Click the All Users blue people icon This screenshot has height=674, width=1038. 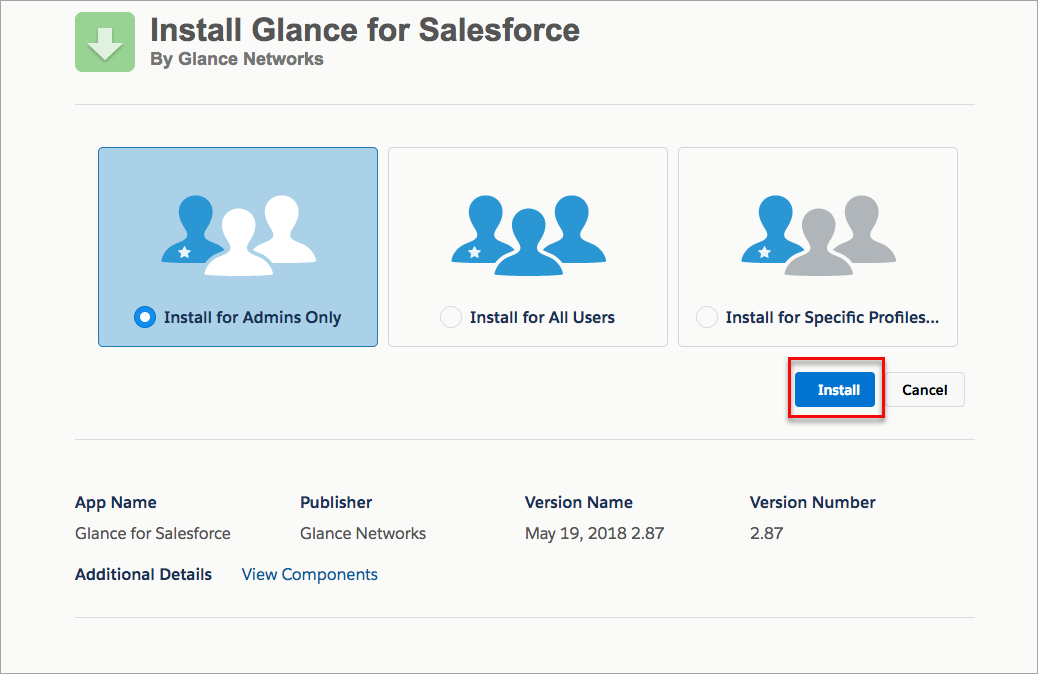point(528,235)
